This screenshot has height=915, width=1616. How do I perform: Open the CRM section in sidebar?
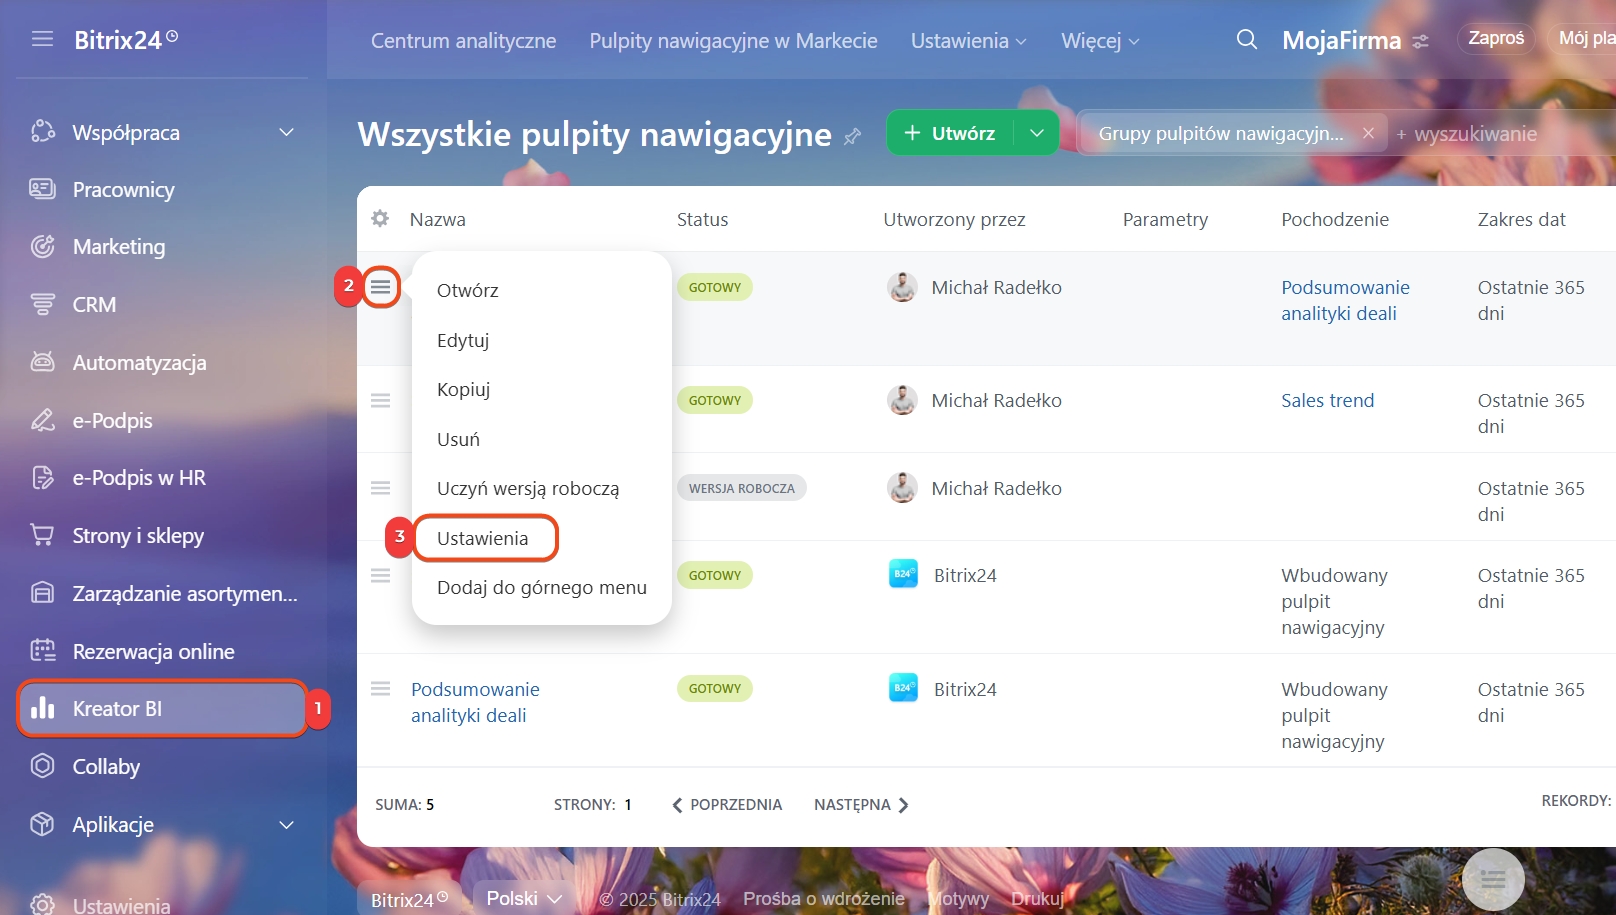click(94, 305)
